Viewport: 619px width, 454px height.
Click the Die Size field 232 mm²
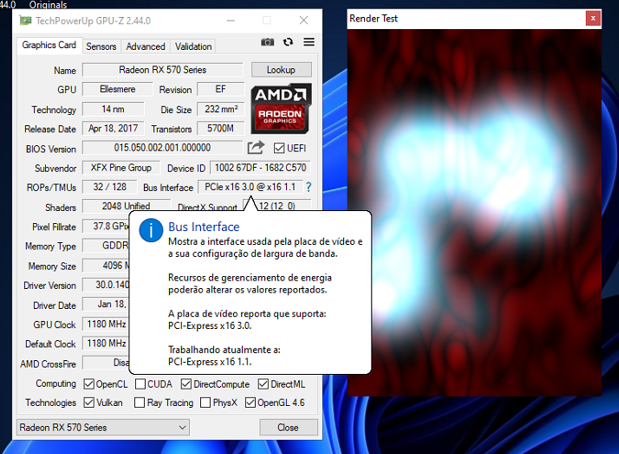coord(221,109)
